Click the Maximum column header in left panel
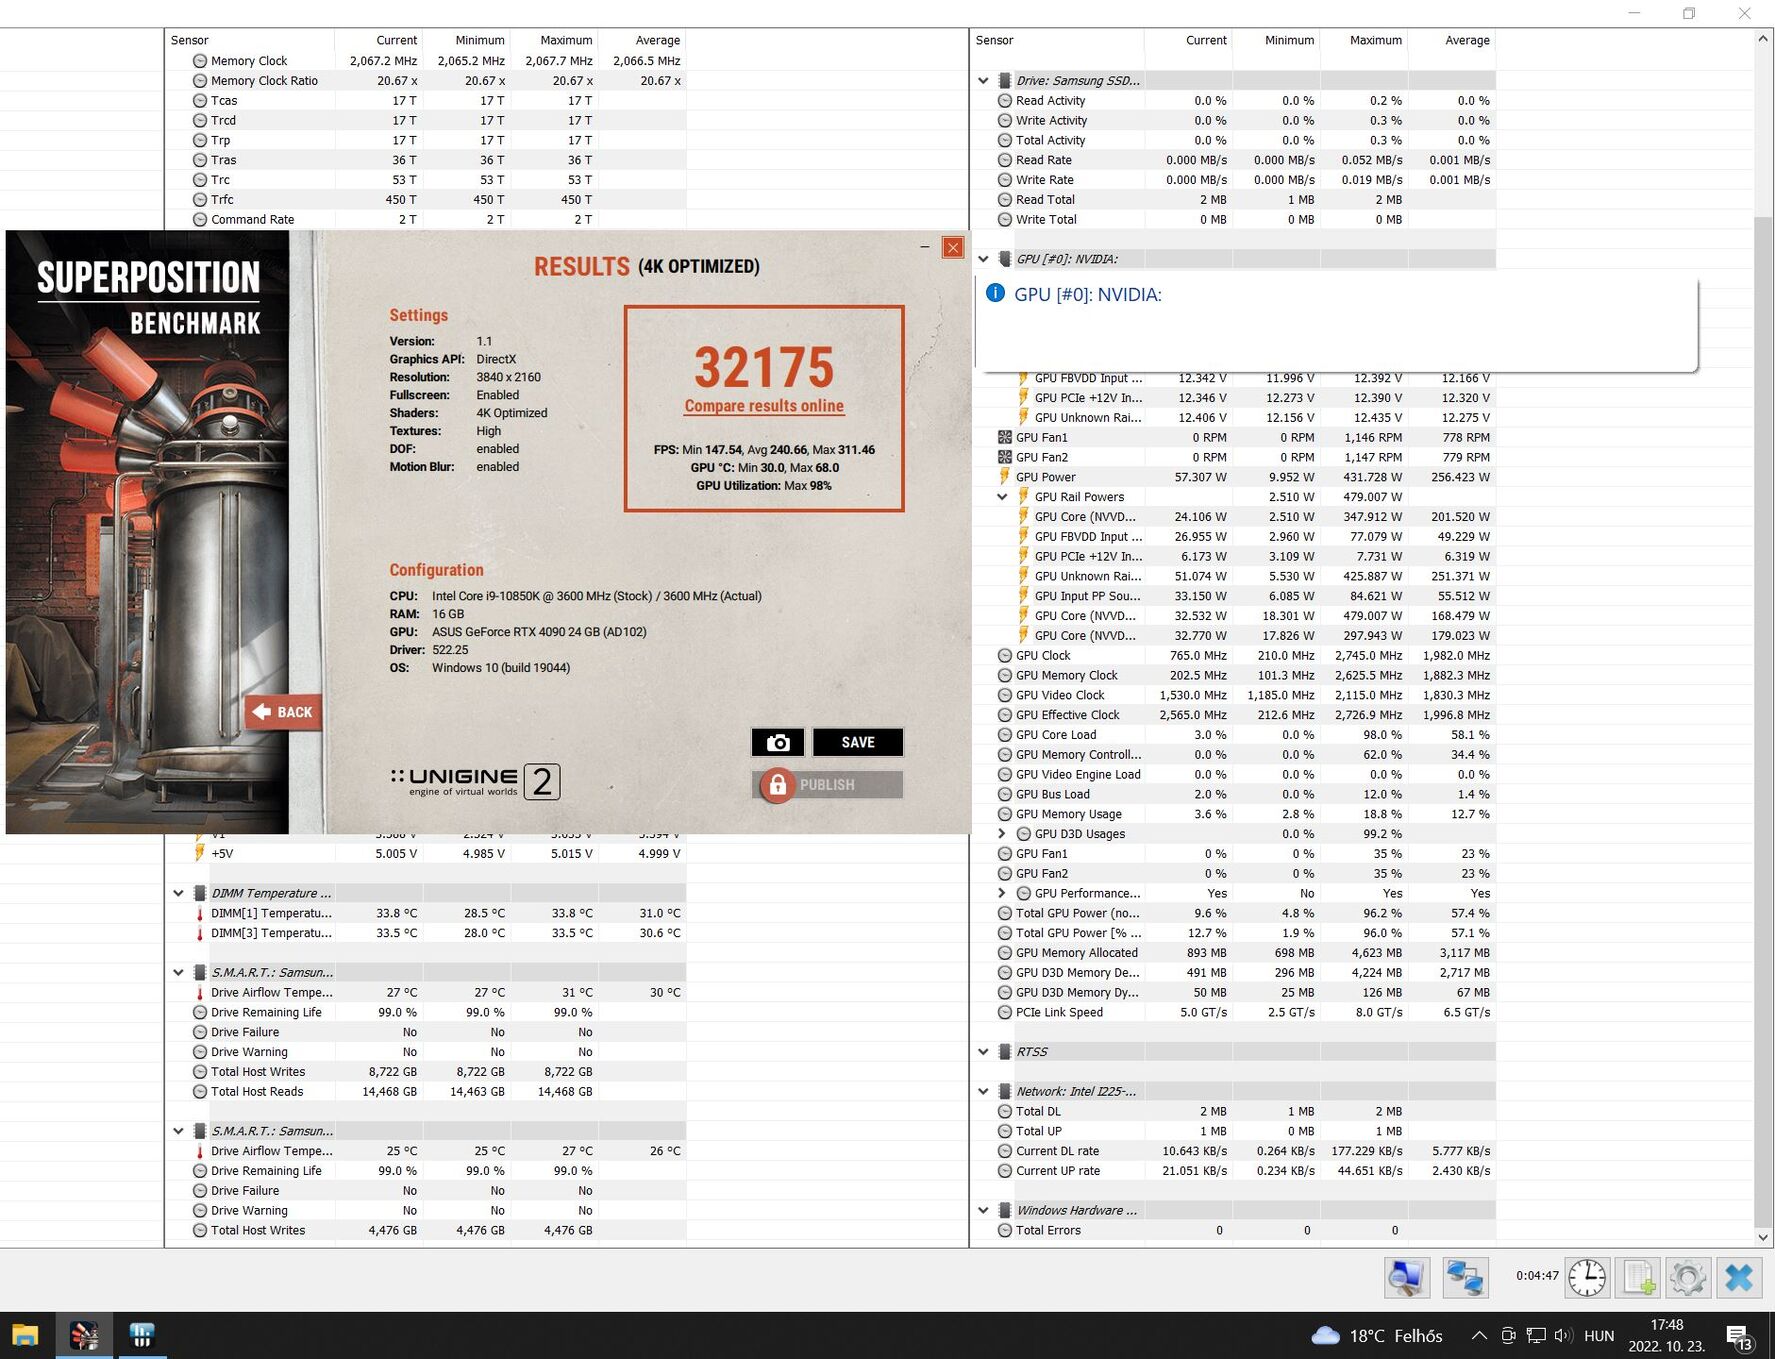Image resolution: width=1775 pixels, height=1359 pixels. [554, 40]
